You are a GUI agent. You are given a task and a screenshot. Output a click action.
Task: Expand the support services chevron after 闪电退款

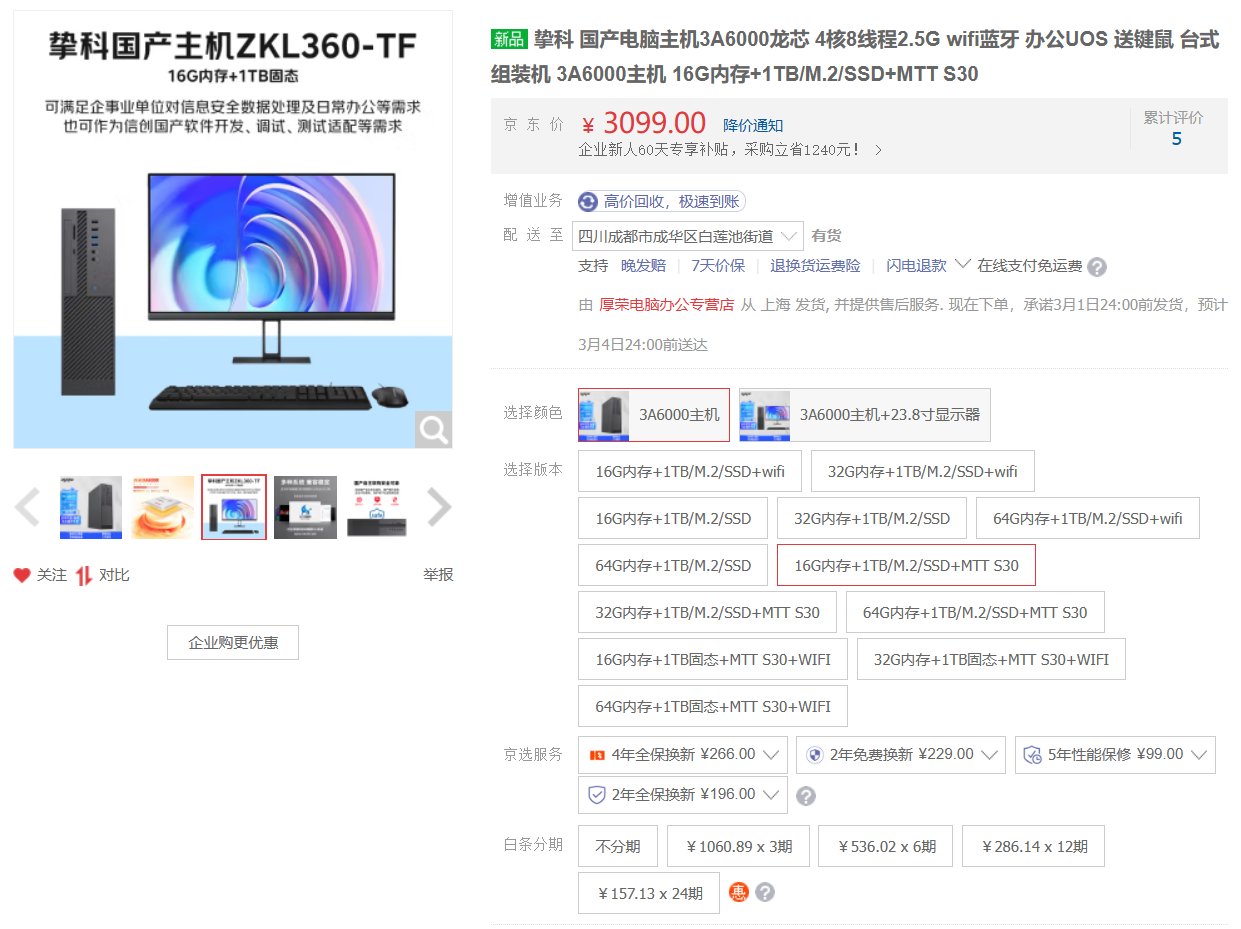[963, 265]
